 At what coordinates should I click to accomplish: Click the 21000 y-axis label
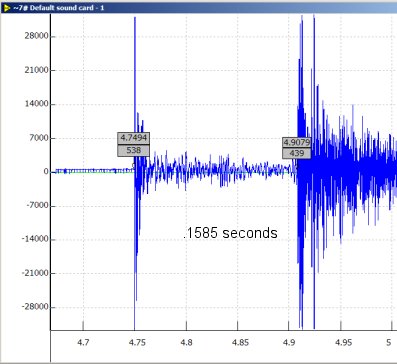click(36, 70)
